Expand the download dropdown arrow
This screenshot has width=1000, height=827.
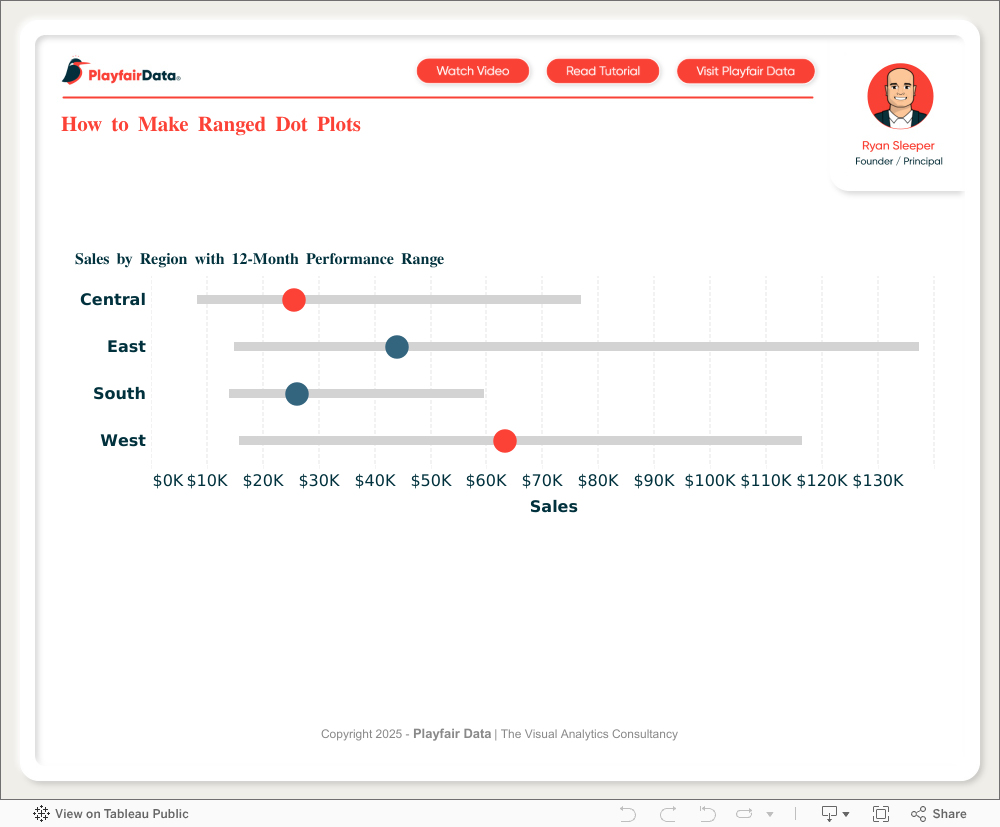point(846,814)
